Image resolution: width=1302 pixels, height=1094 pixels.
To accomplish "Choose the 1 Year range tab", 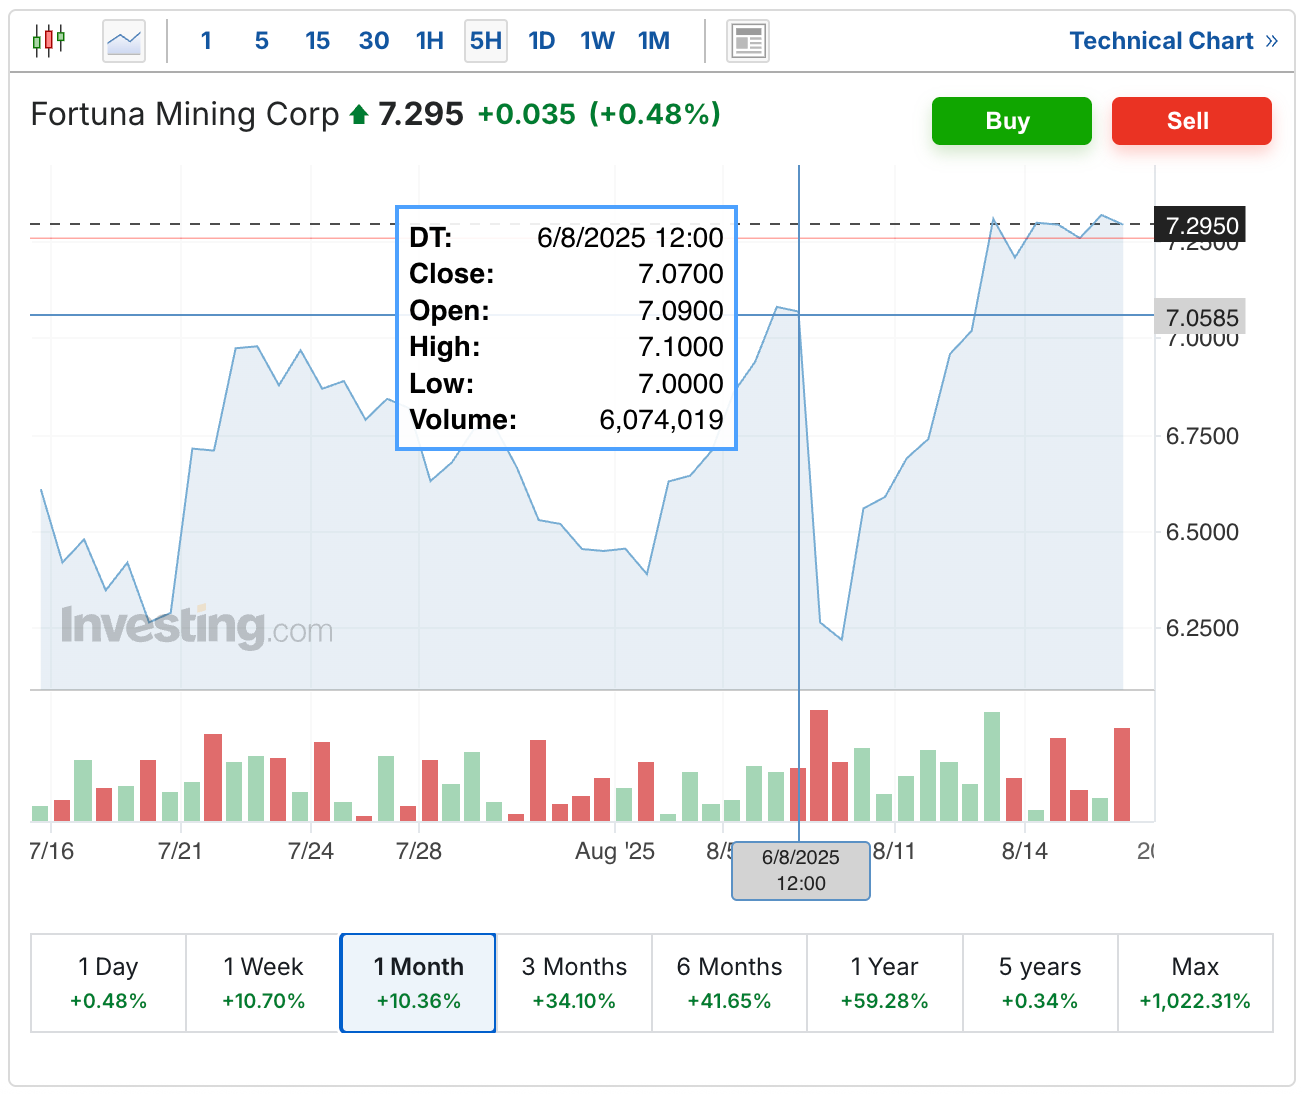I will (884, 983).
